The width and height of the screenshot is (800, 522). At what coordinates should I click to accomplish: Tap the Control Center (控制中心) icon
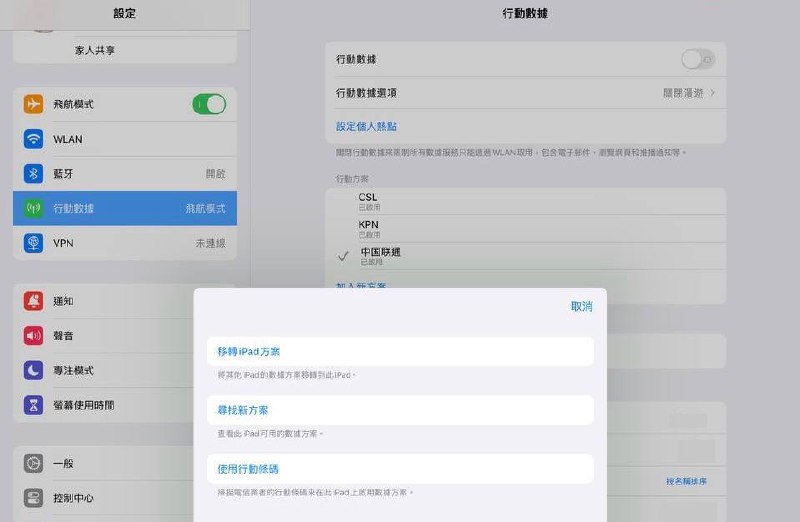[x=33, y=498]
